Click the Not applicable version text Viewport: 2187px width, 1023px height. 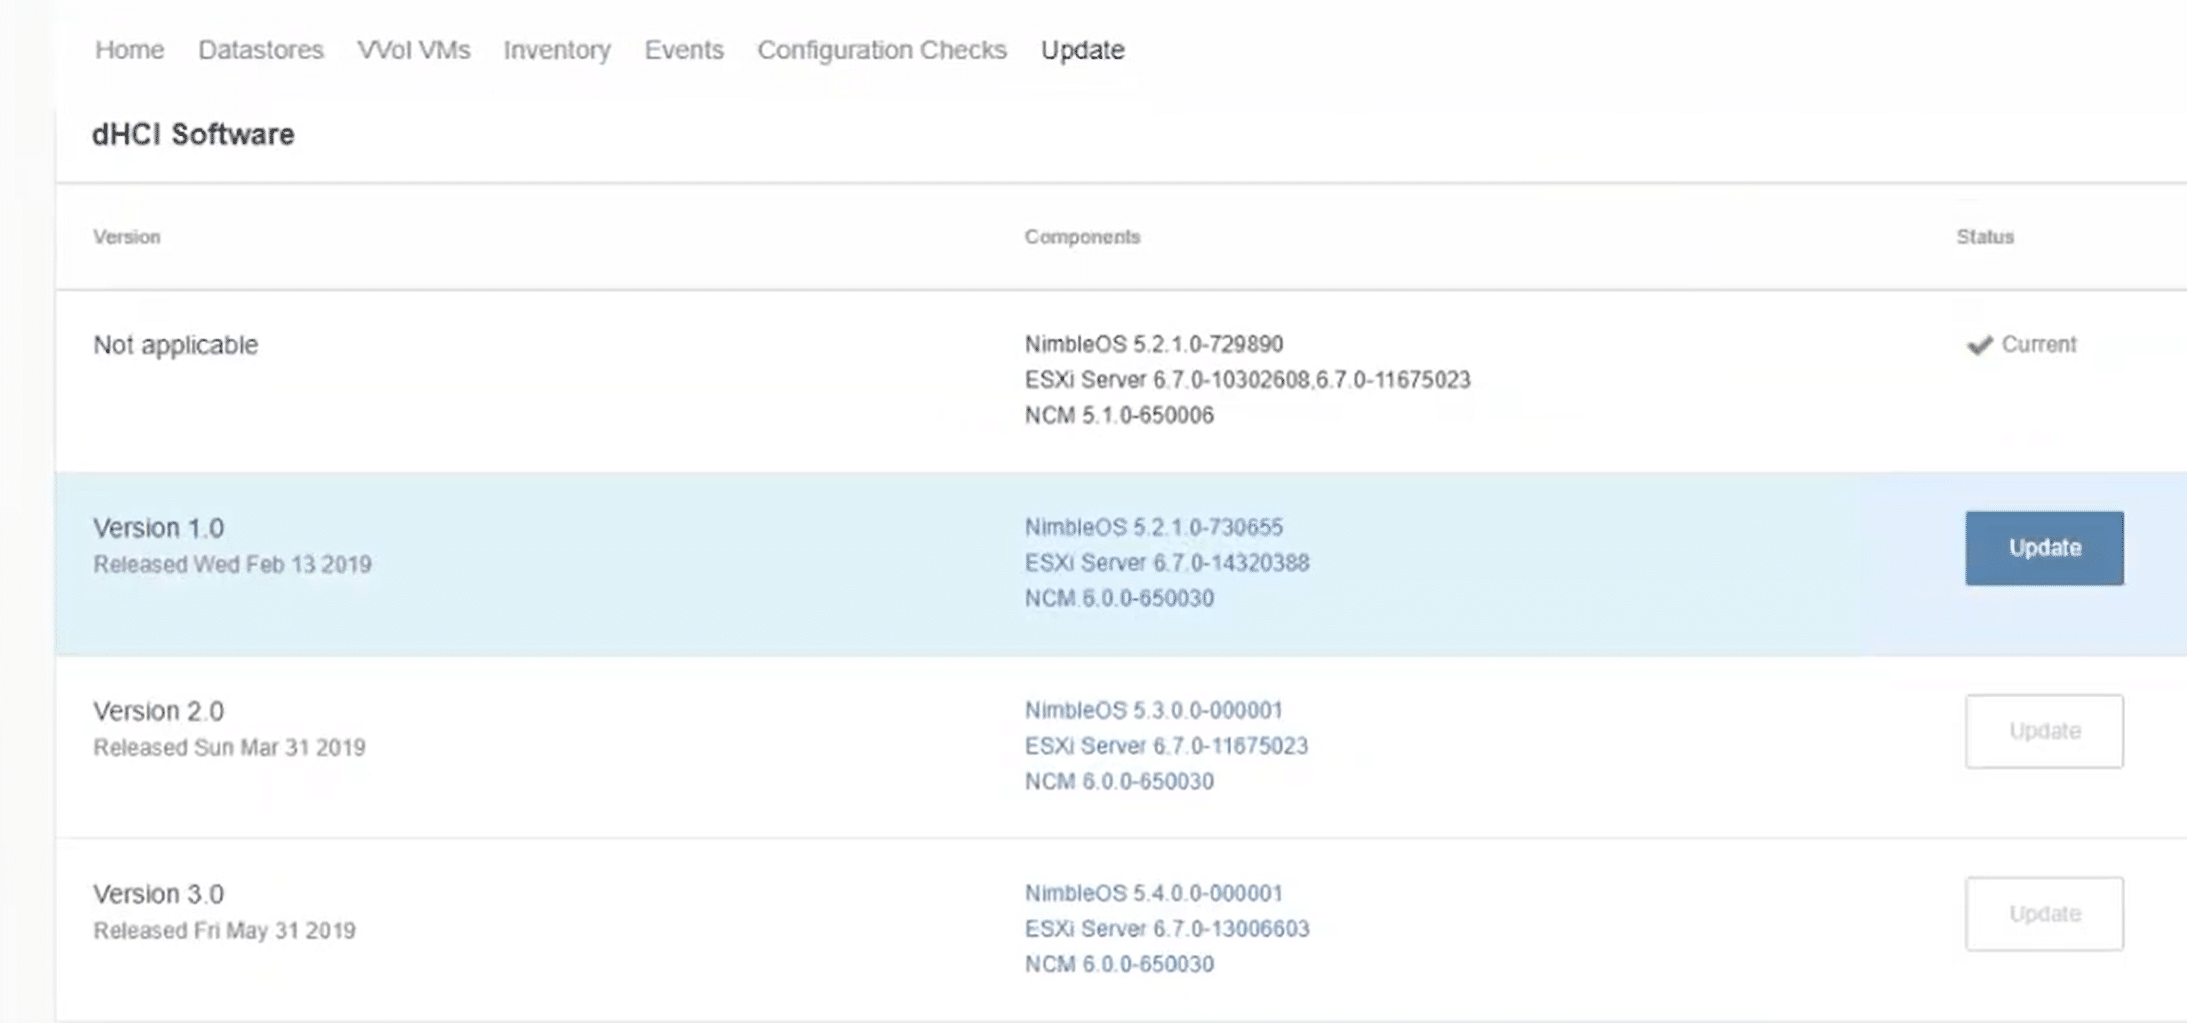pos(176,345)
